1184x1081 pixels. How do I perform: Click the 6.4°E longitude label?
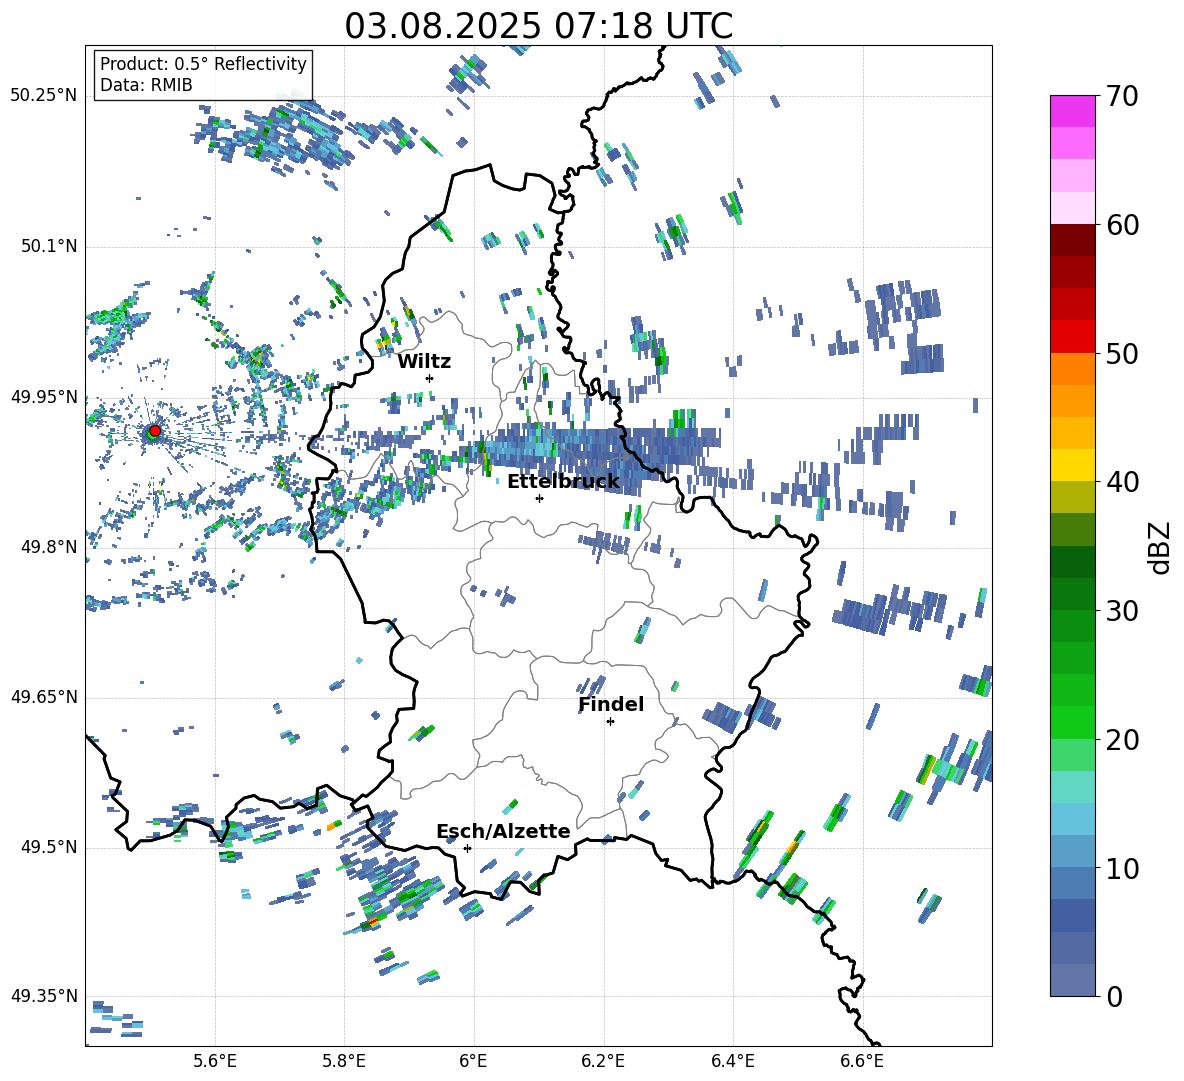(x=732, y=1061)
